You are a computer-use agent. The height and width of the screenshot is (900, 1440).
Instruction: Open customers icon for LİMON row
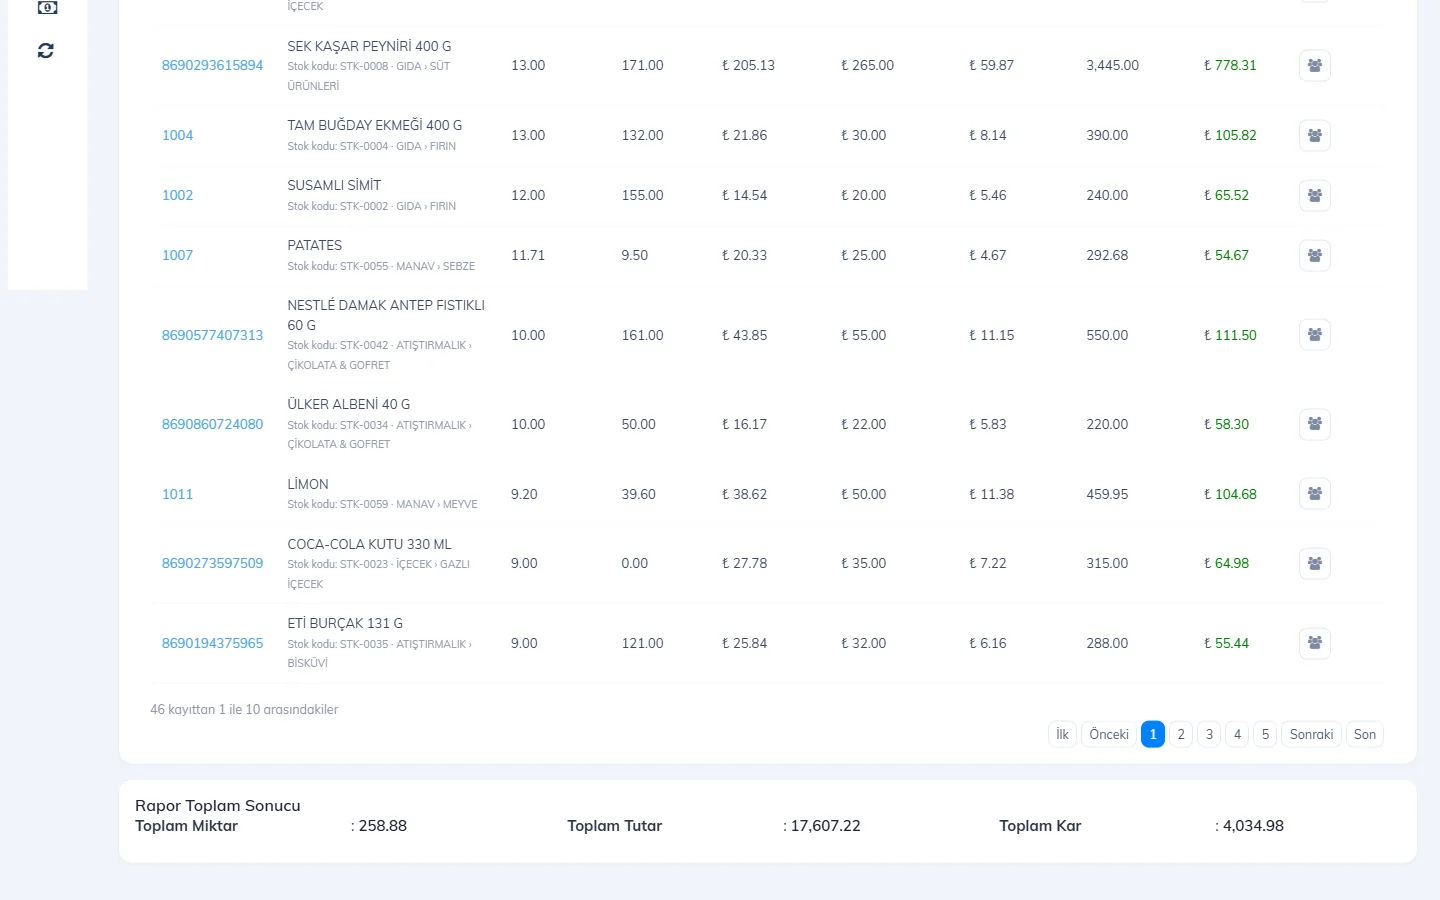tap(1314, 494)
